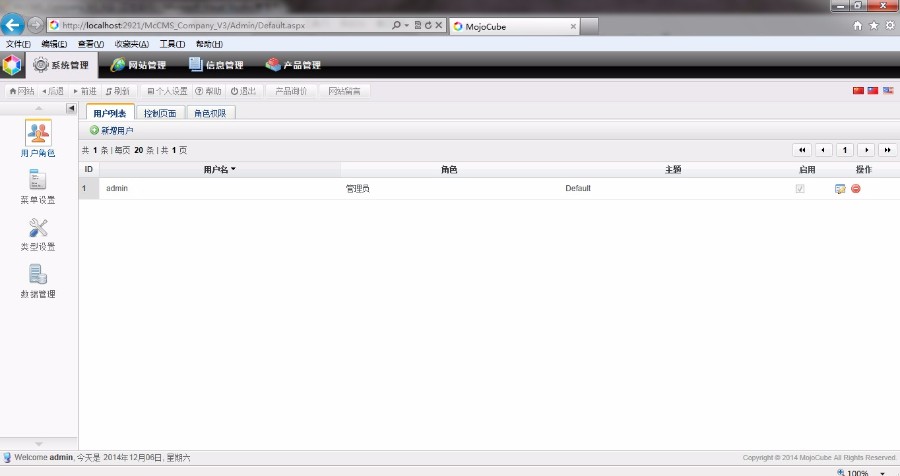900x476 pixels.
Task: Open 菜单设置 in the sidebar
Action: tap(38, 186)
